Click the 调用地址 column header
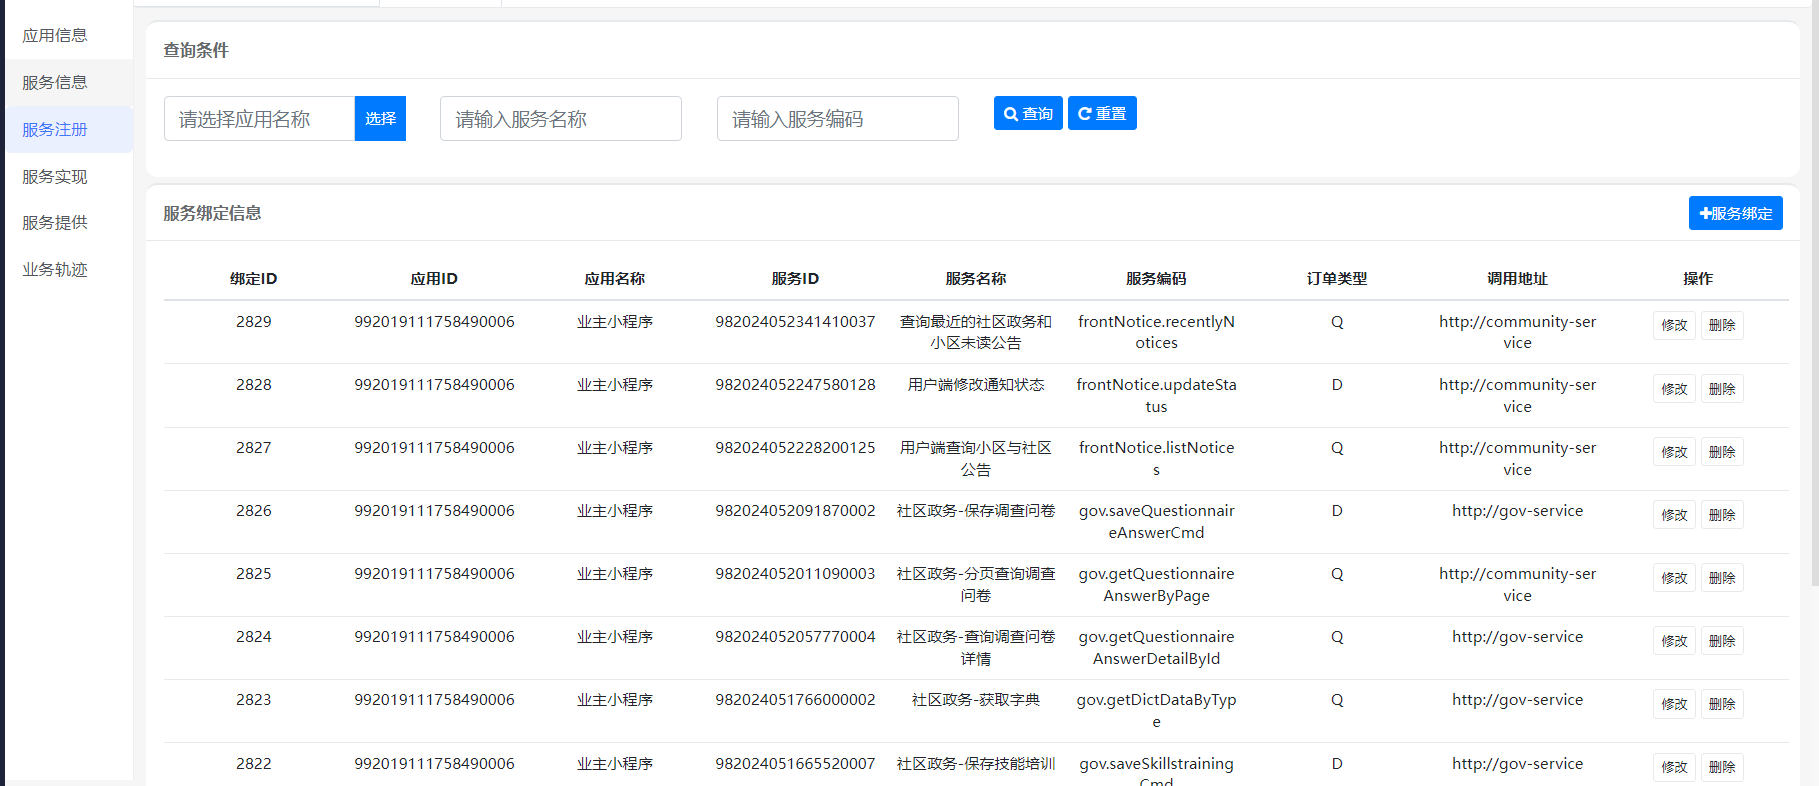The image size is (1819, 786). click(x=1517, y=278)
